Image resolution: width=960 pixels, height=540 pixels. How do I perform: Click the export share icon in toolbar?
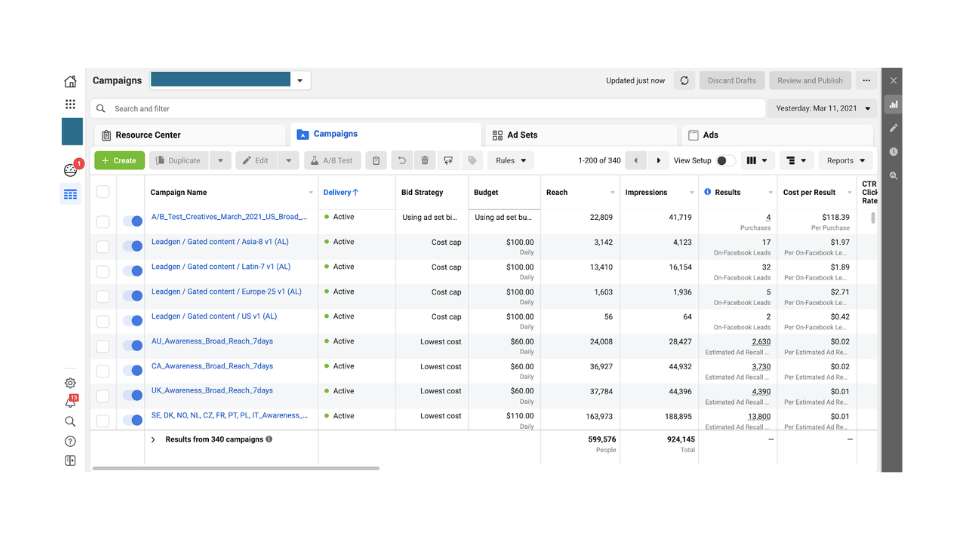point(448,160)
